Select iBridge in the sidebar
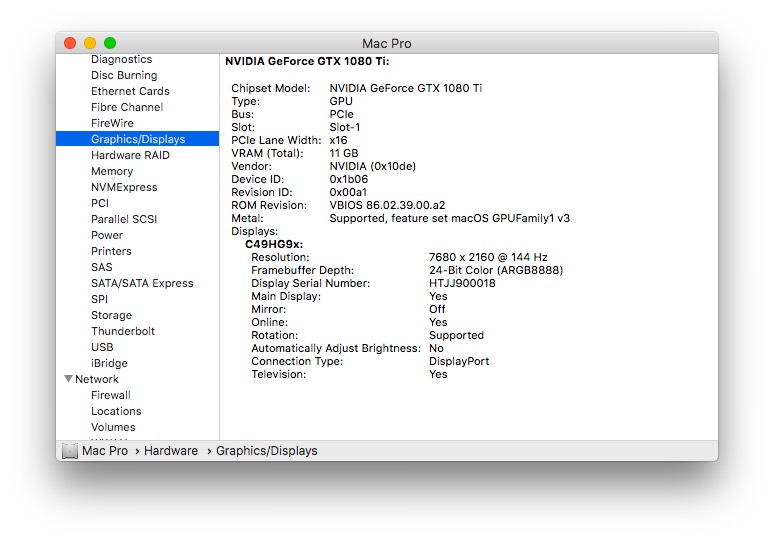 (109, 363)
